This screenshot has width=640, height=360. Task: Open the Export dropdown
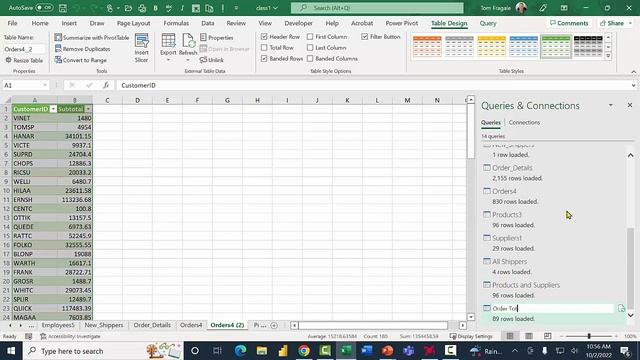coord(168,60)
